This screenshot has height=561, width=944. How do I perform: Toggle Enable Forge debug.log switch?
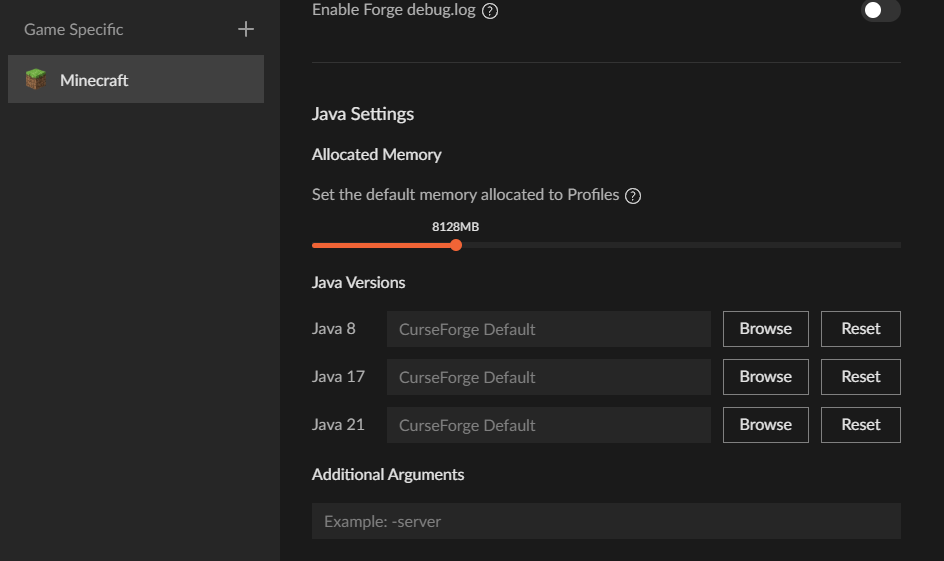coord(880,10)
